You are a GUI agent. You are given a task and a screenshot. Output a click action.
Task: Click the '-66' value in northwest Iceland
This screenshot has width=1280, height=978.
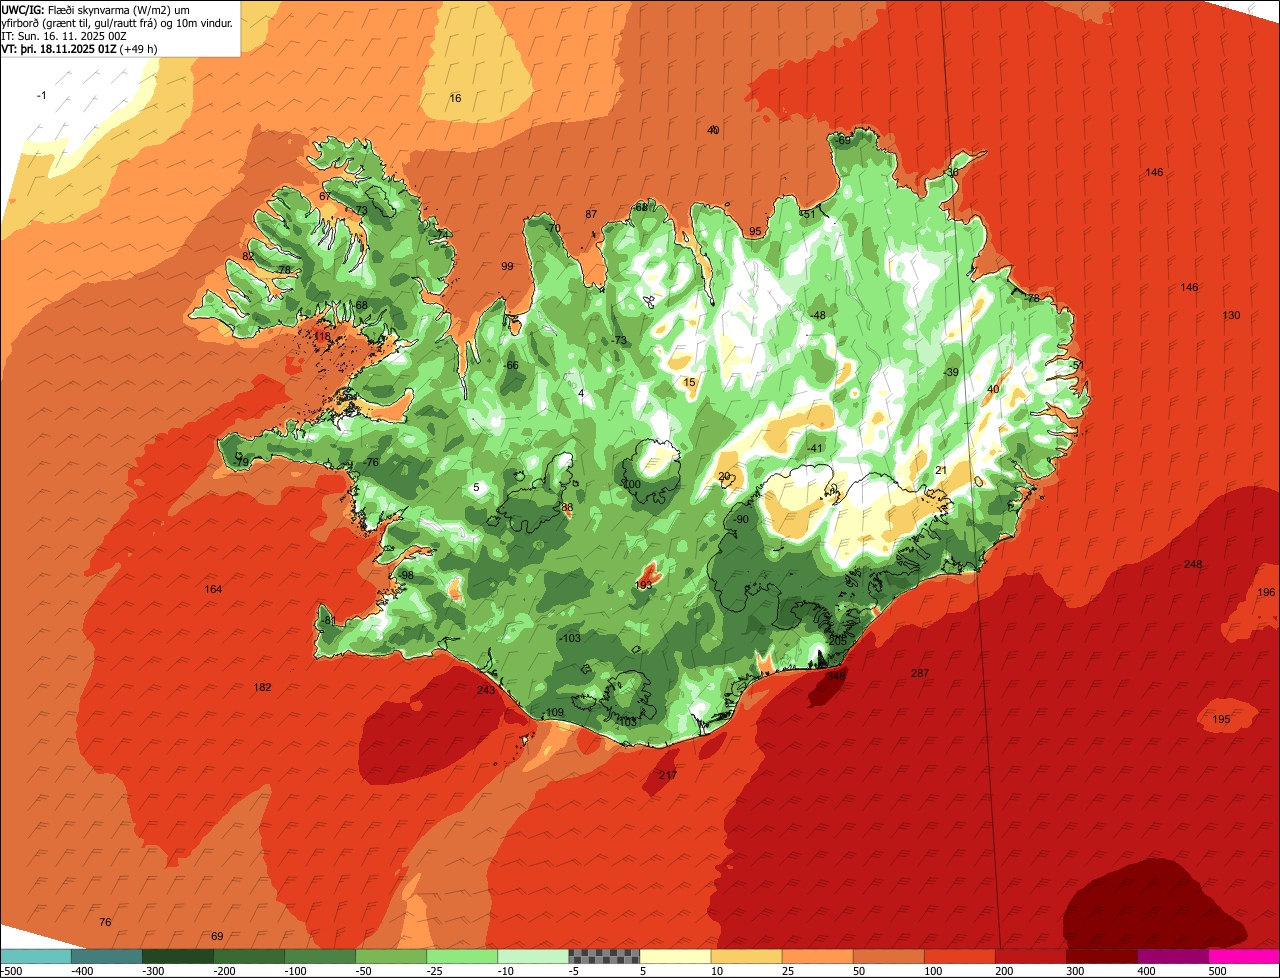(x=511, y=366)
